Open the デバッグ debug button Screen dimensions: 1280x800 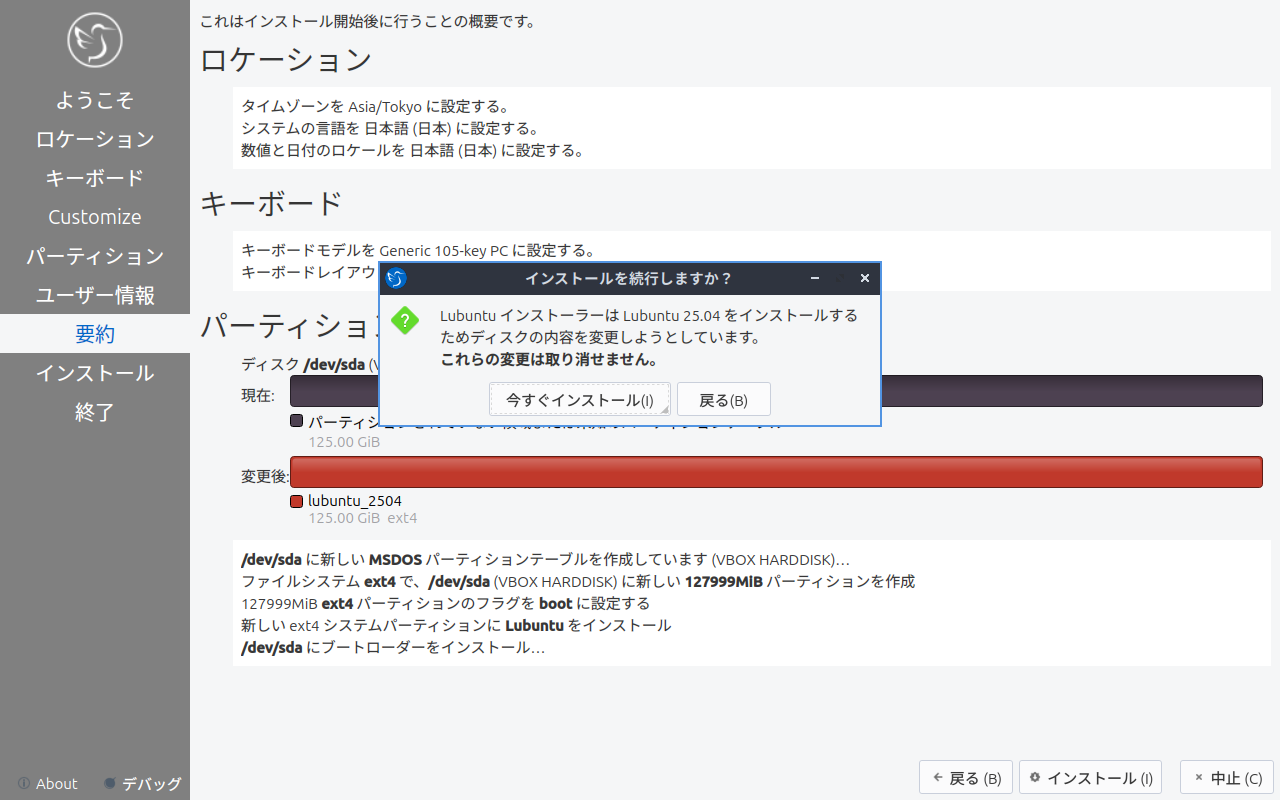point(143,784)
